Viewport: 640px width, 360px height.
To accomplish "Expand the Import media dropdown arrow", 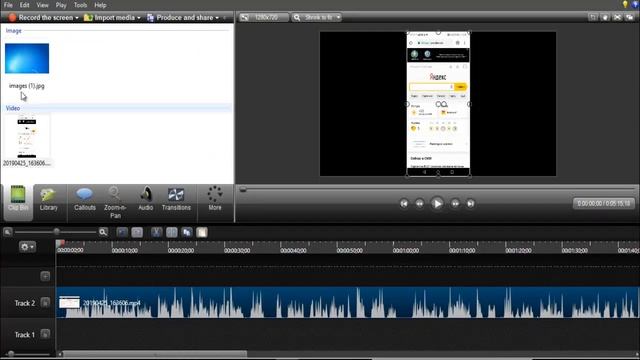I will point(139,18).
